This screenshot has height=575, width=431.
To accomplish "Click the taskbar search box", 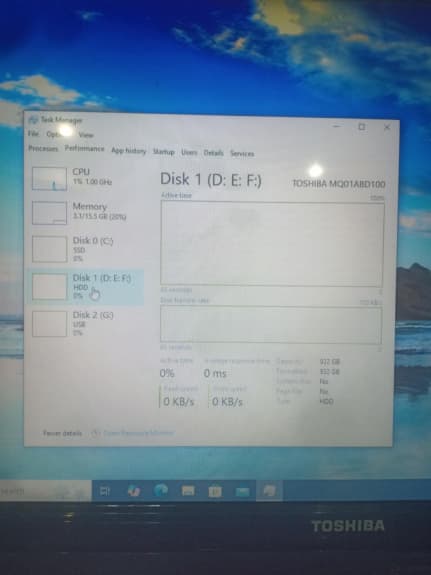I will pyautogui.click(x=45, y=491).
